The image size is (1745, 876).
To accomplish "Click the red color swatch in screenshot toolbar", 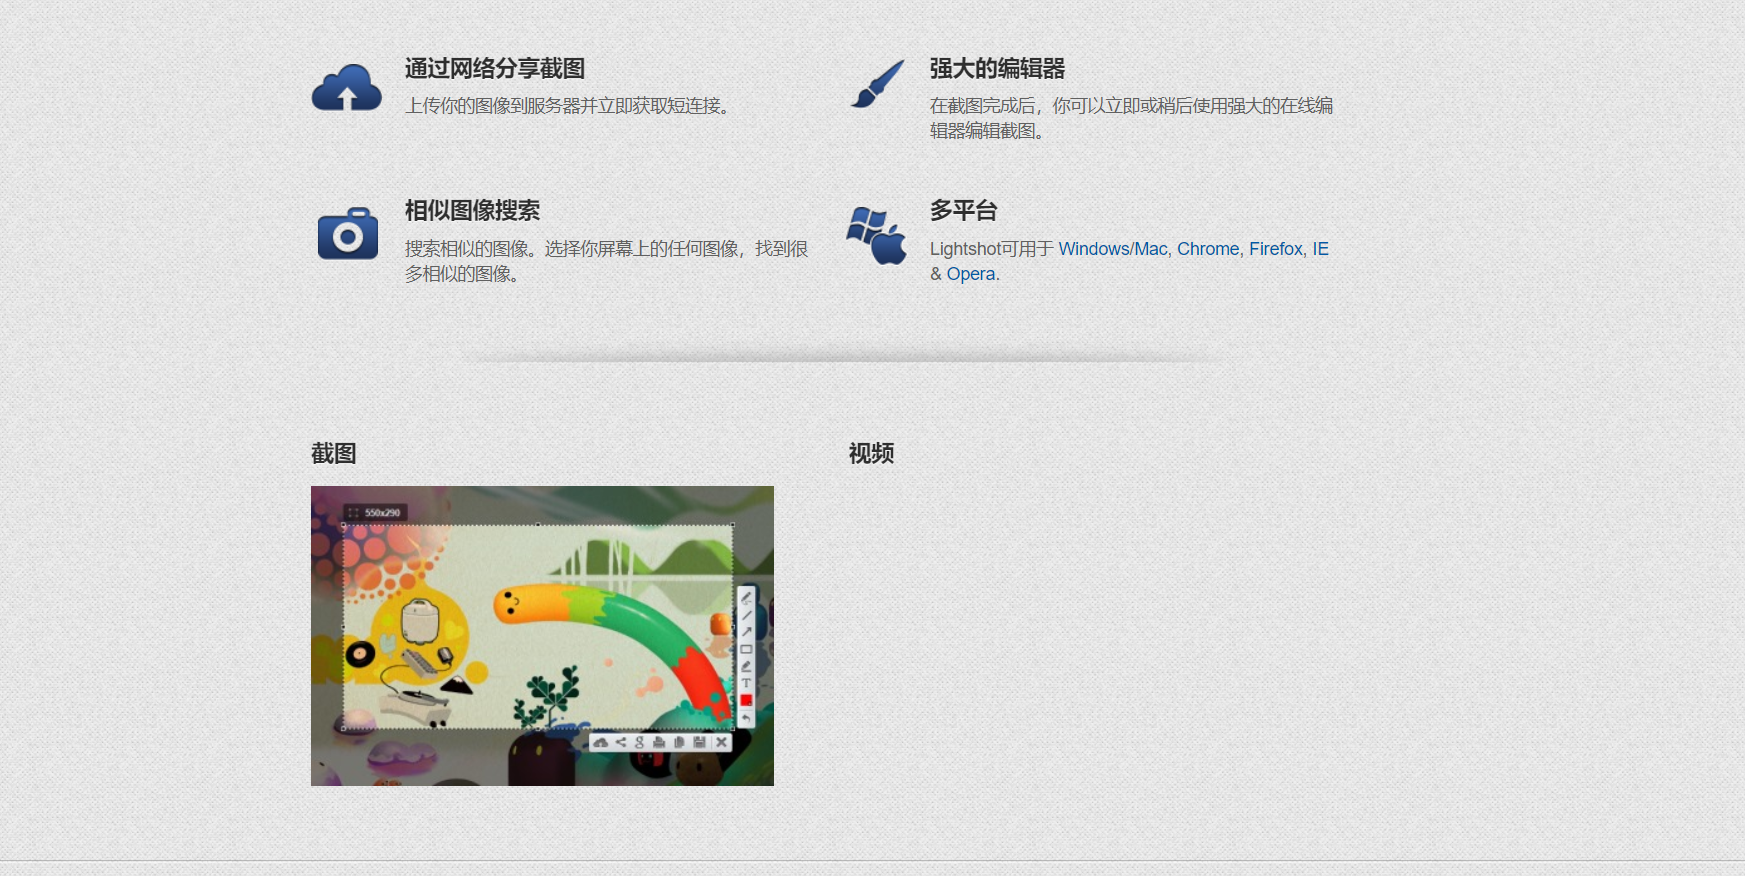I will click(x=746, y=700).
